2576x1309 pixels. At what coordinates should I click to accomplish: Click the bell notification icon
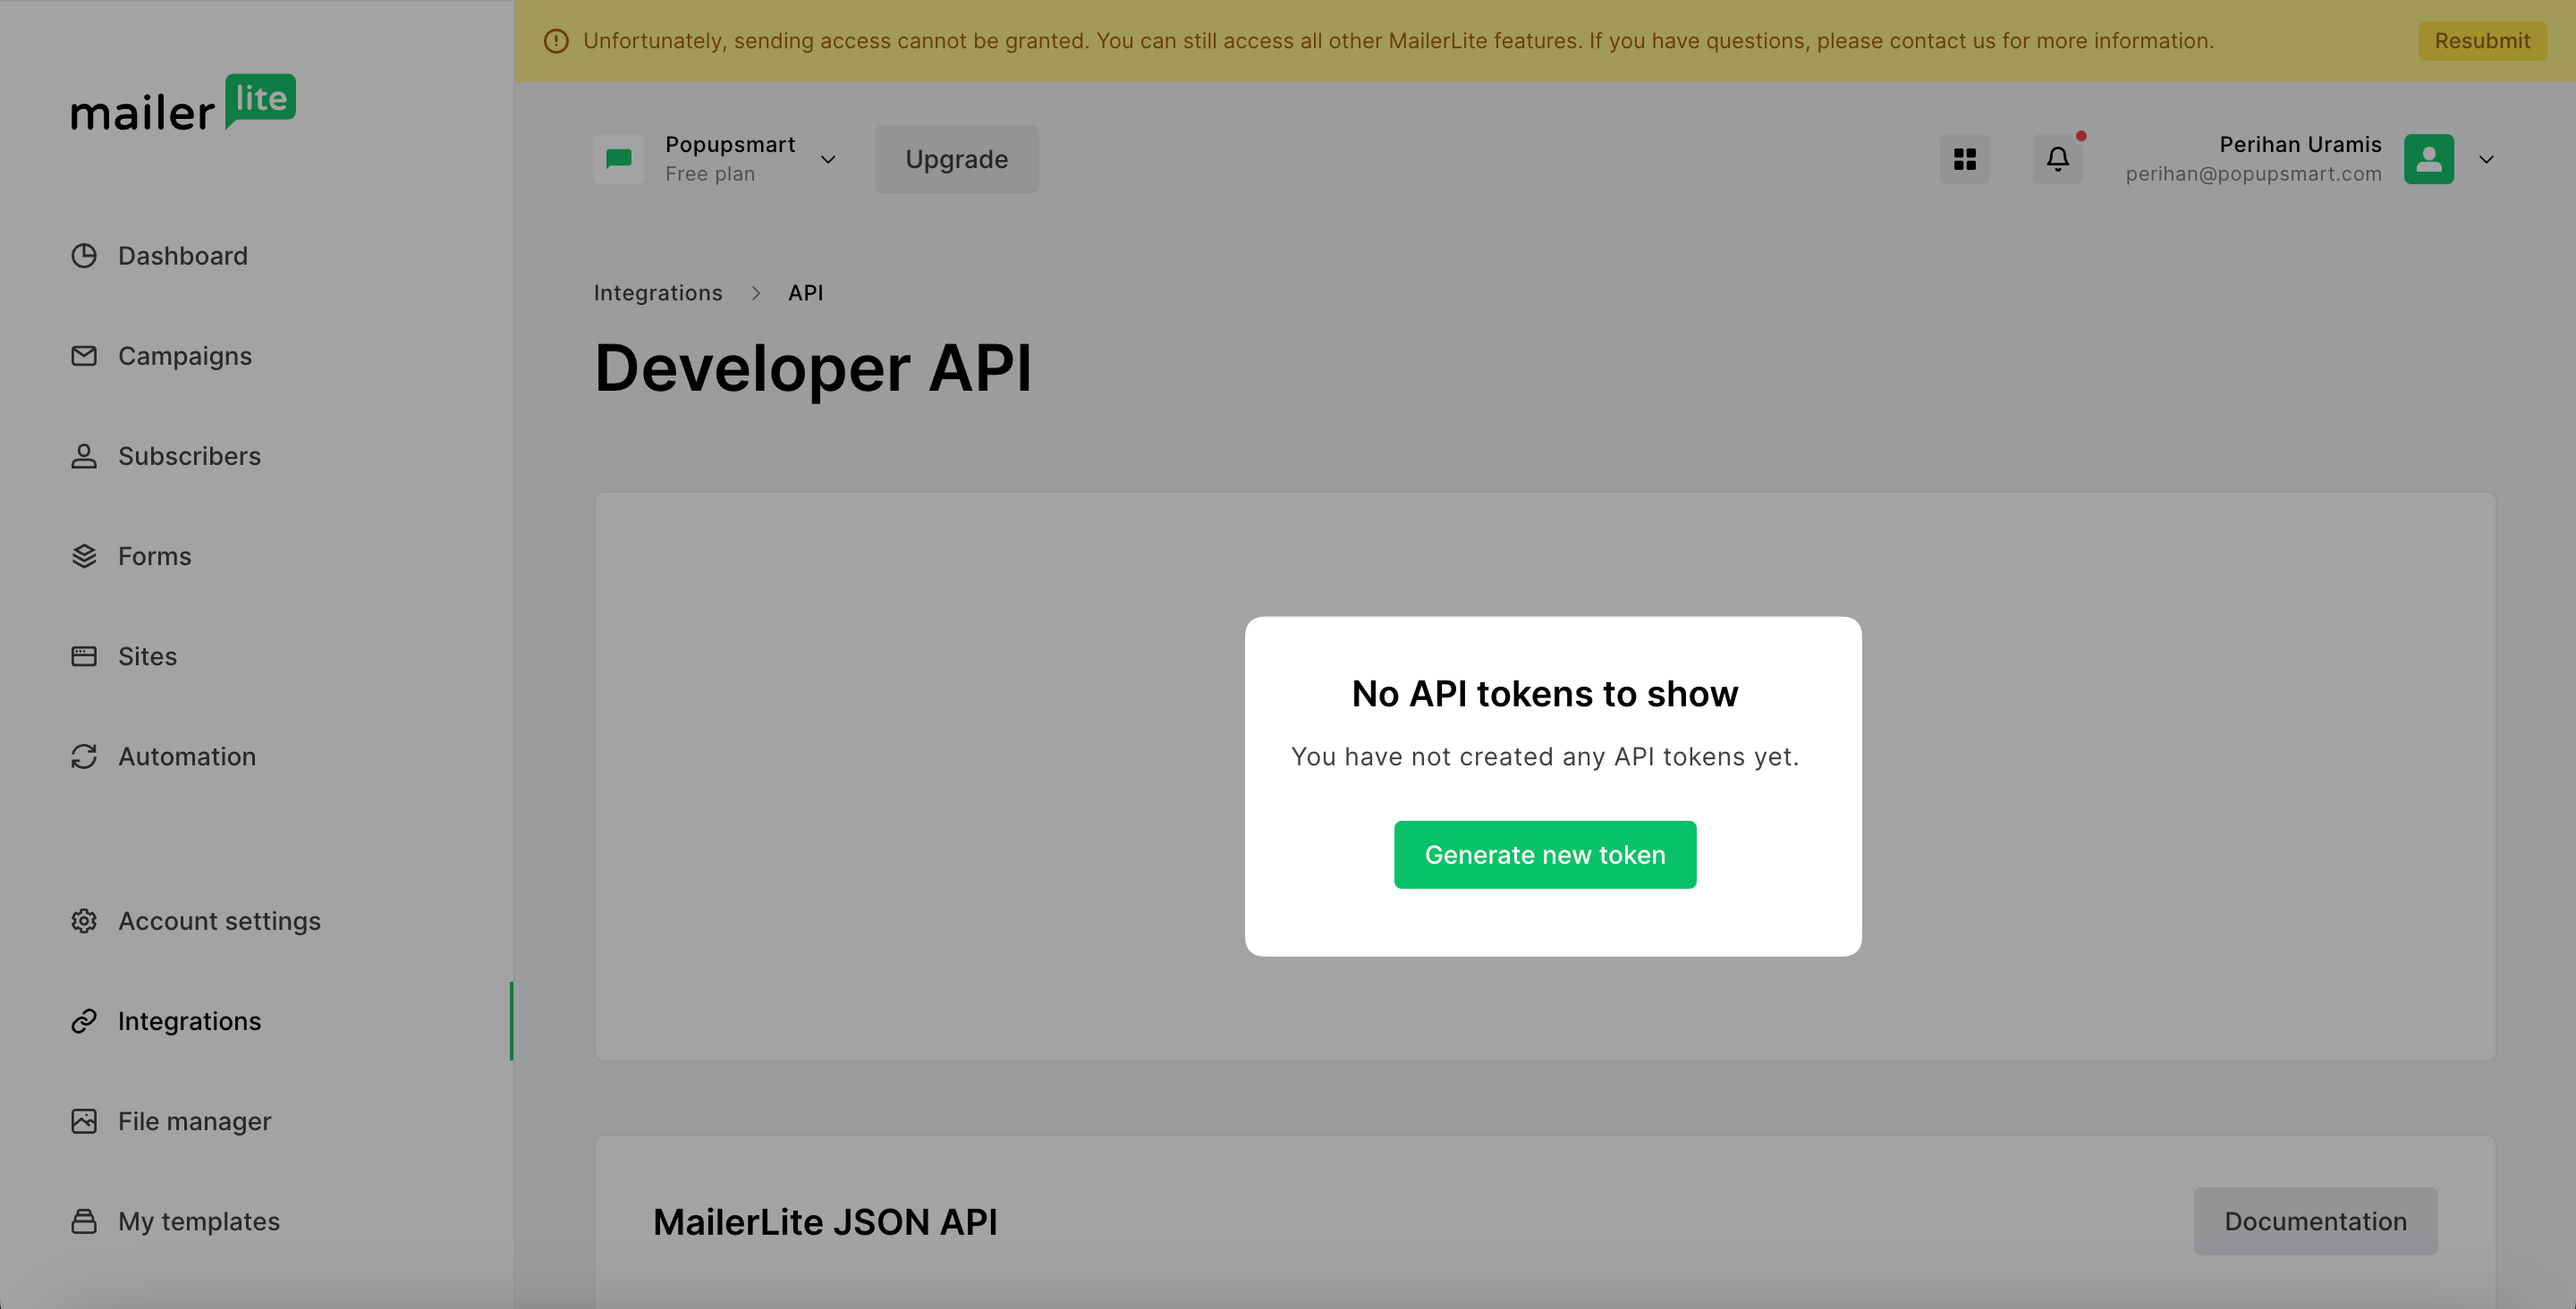(2055, 157)
